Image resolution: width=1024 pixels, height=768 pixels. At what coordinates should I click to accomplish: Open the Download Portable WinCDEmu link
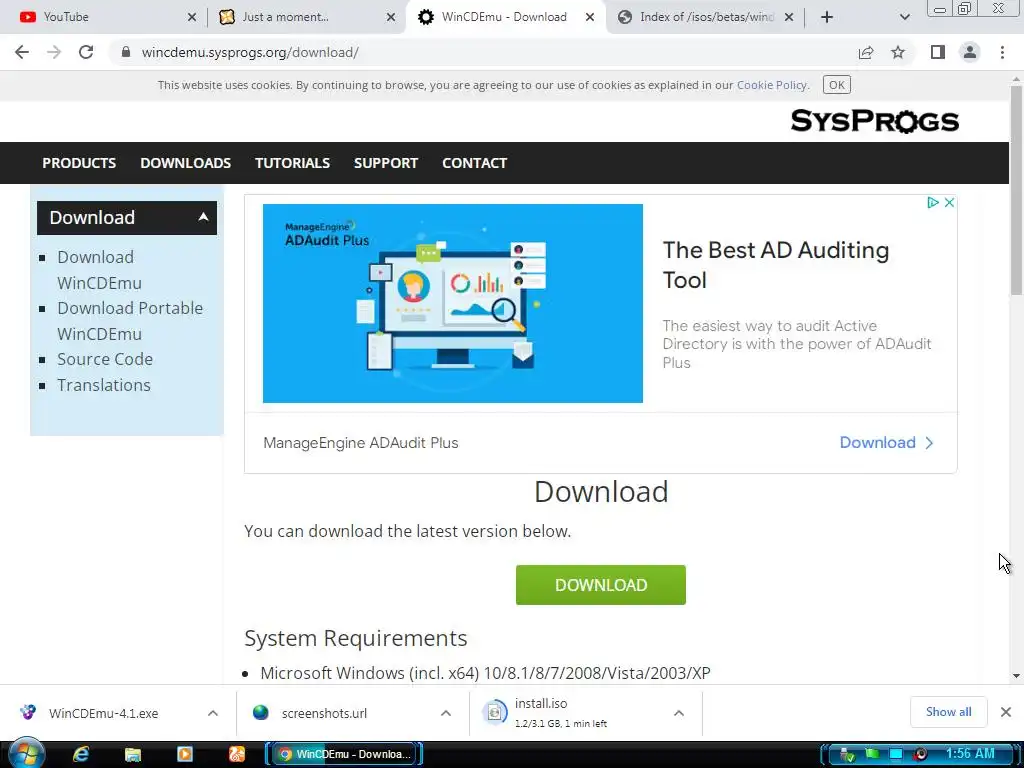tap(130, 321)
